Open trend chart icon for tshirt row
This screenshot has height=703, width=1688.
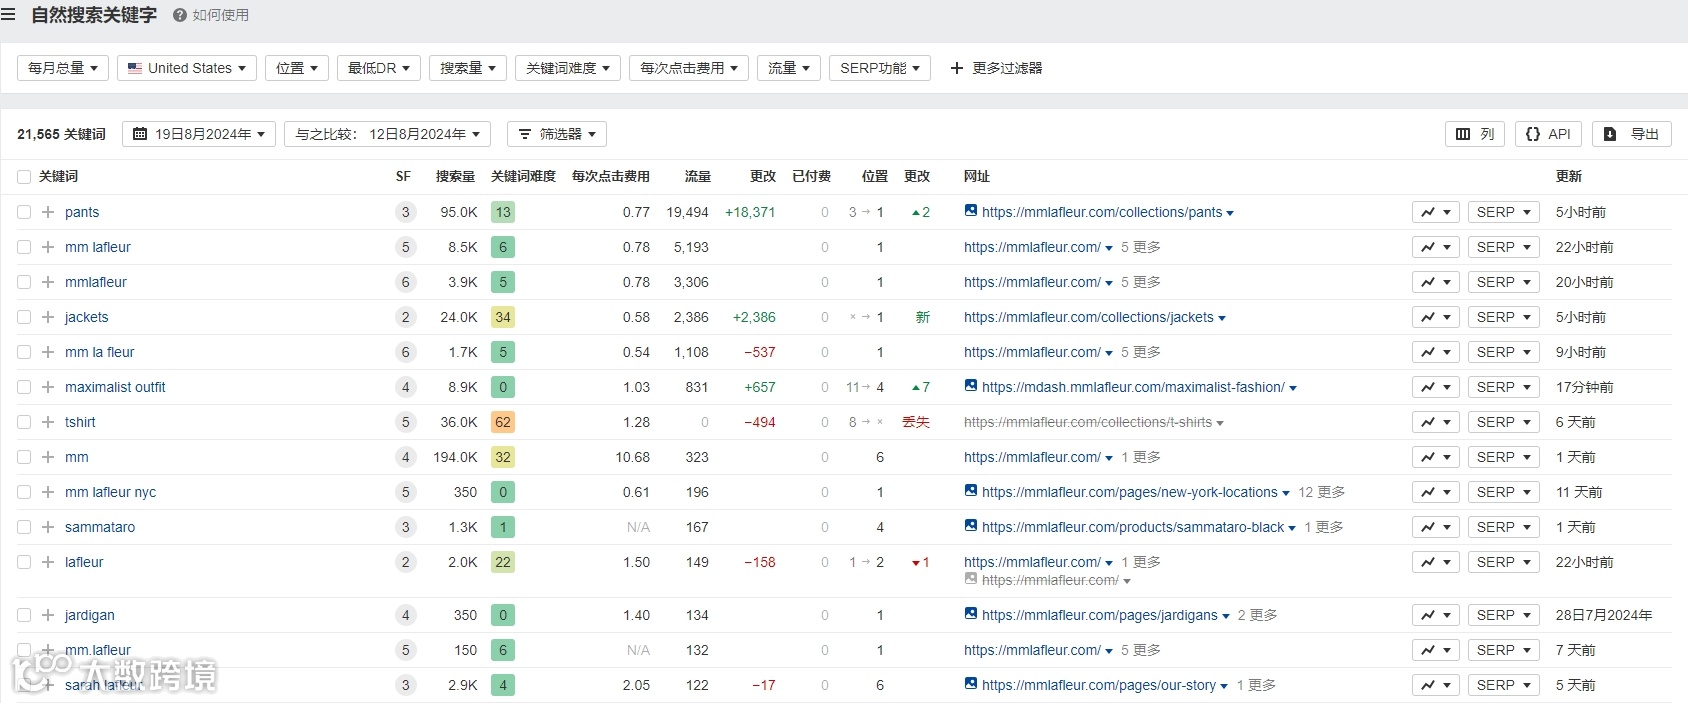click(1436, 422)
